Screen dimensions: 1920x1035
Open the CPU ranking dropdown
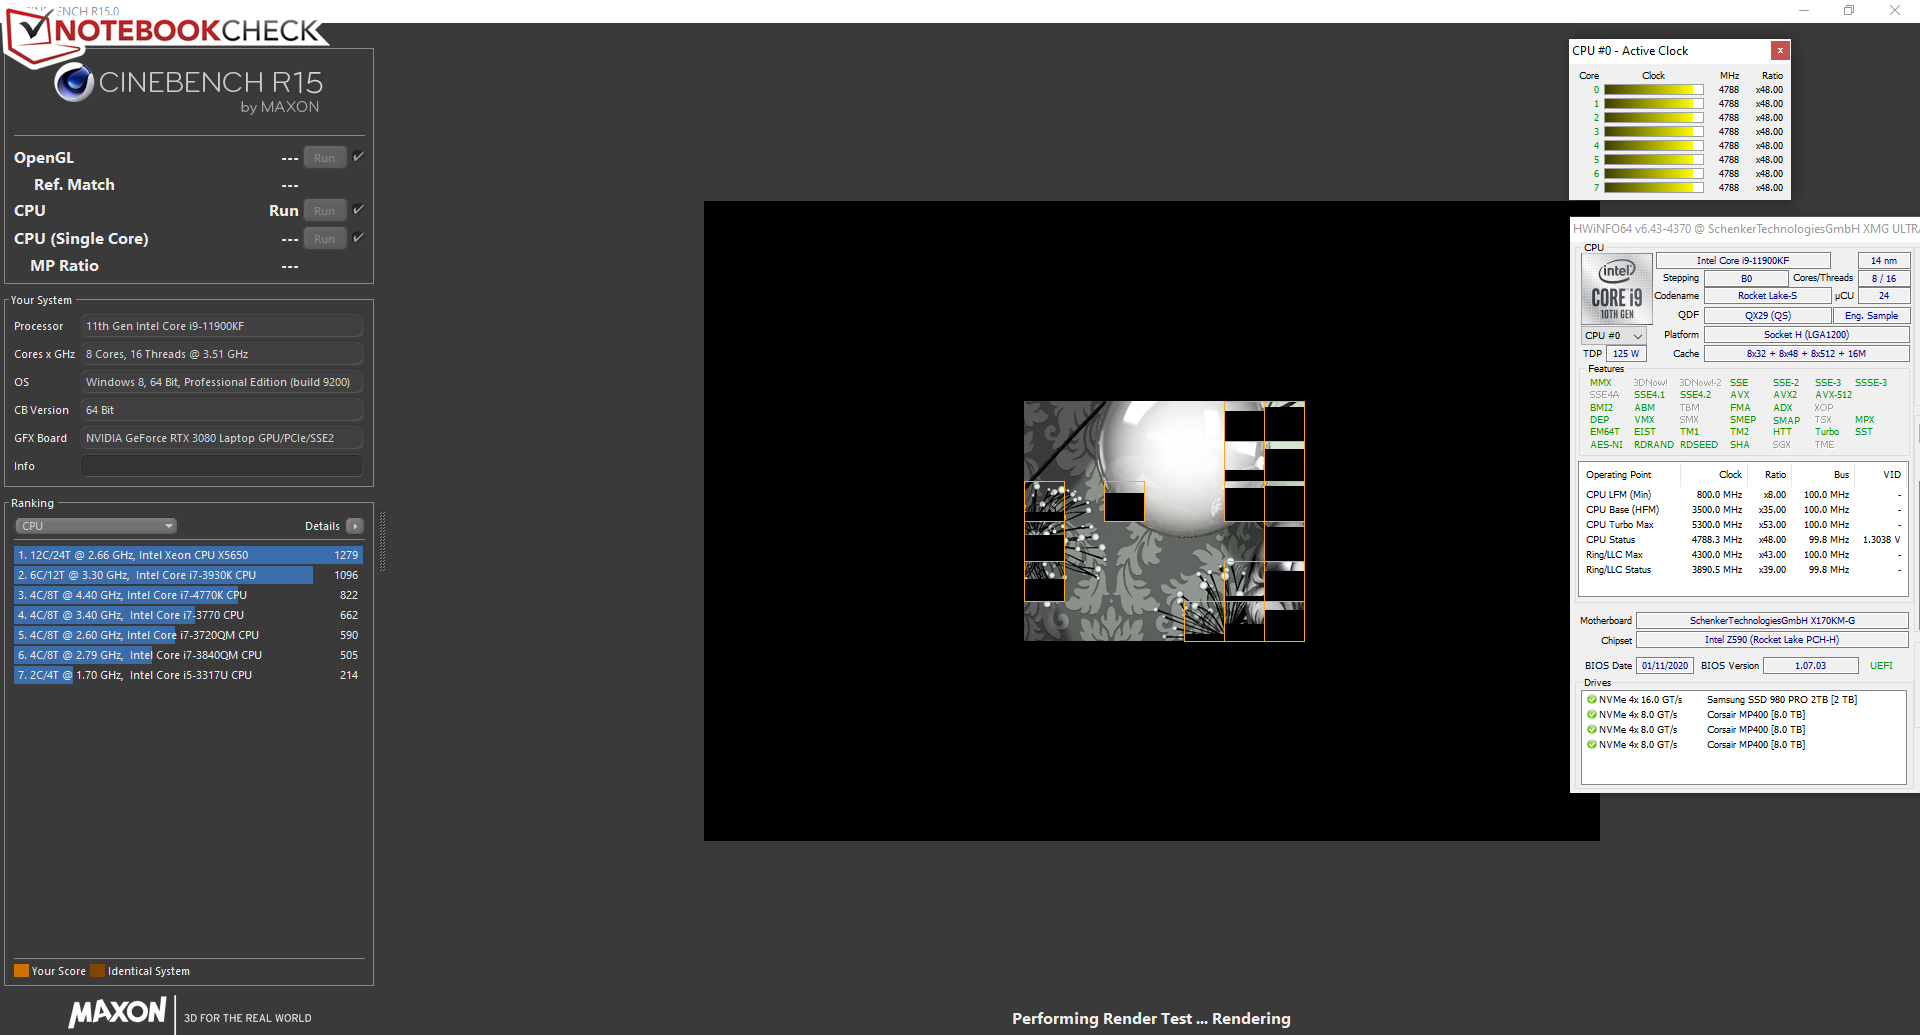coord(96,526)
